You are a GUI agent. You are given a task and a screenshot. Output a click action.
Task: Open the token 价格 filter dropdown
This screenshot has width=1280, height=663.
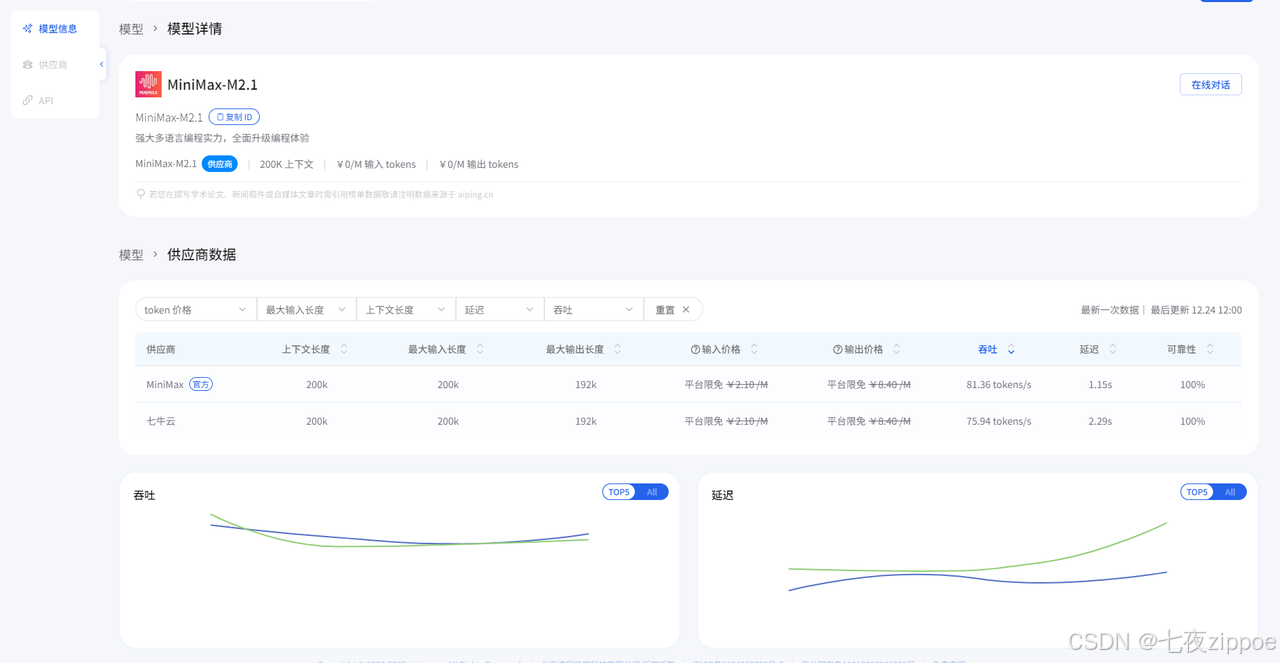(196, 310)
